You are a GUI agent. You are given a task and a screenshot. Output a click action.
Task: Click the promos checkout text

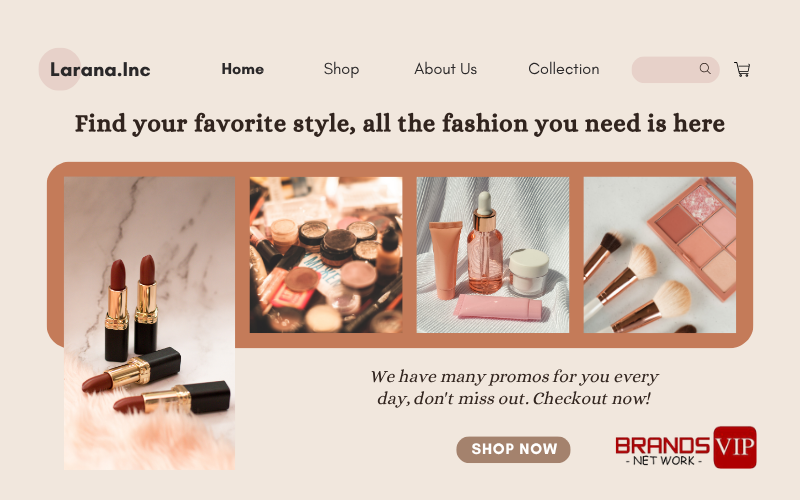pos(514,387)
